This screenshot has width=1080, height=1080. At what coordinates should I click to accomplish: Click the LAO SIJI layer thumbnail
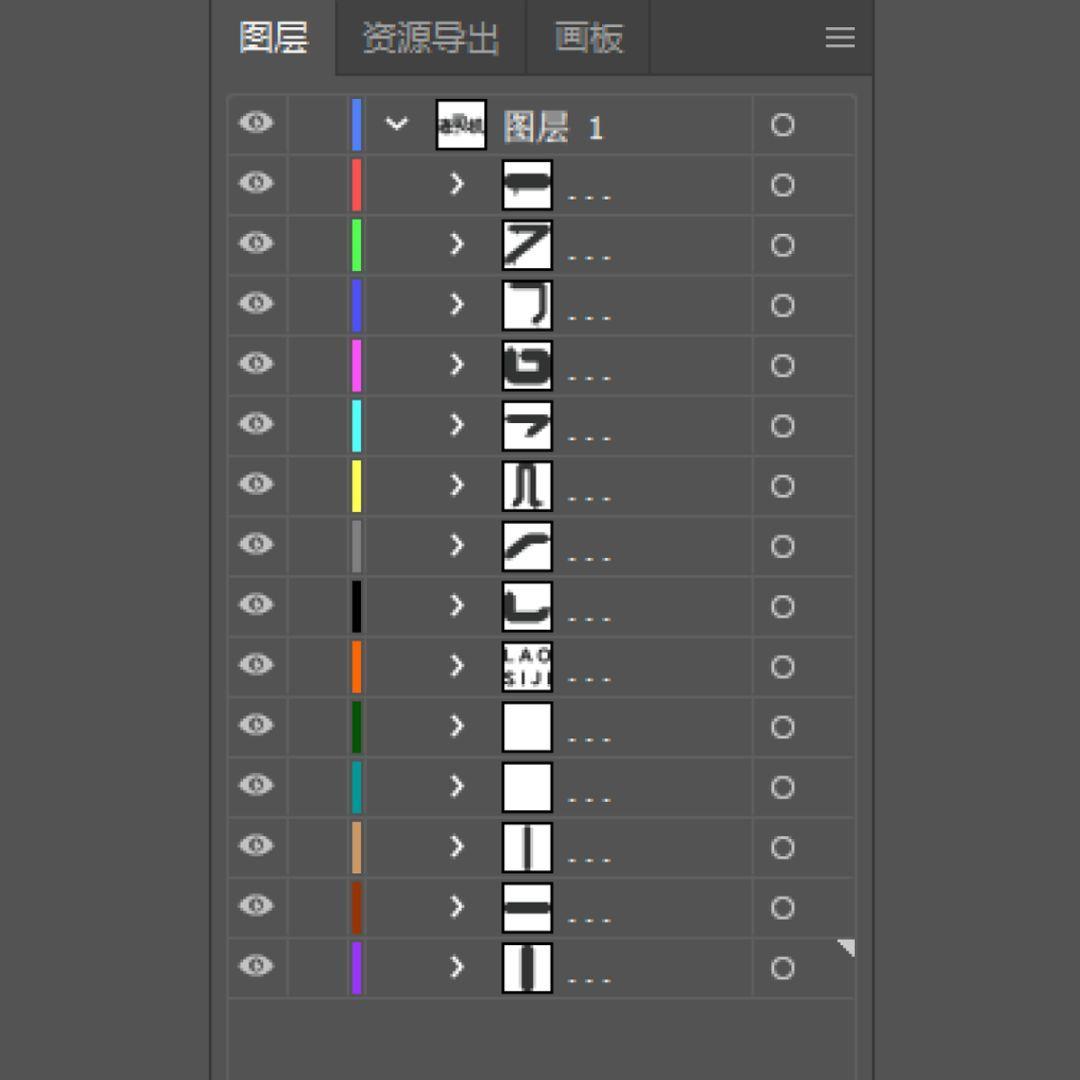click(x=527, y=666)
